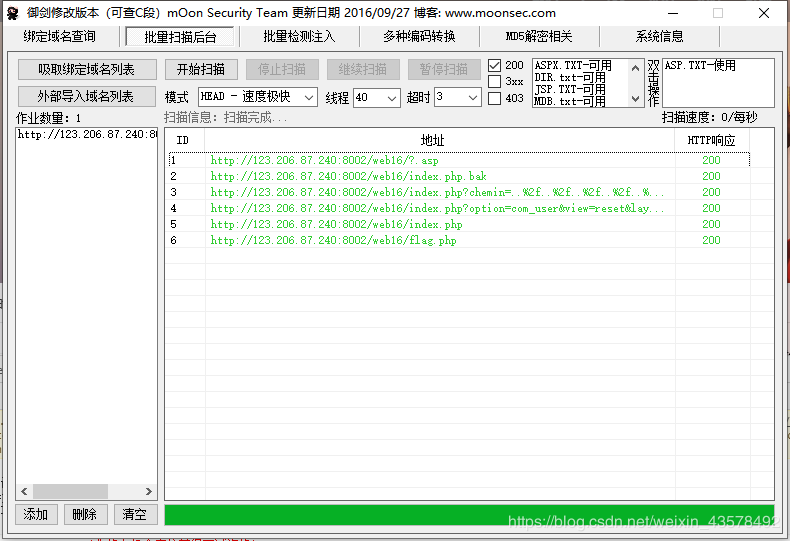Select JSP.TXT-可用 in dictionary list

click(x=570, y=90)
